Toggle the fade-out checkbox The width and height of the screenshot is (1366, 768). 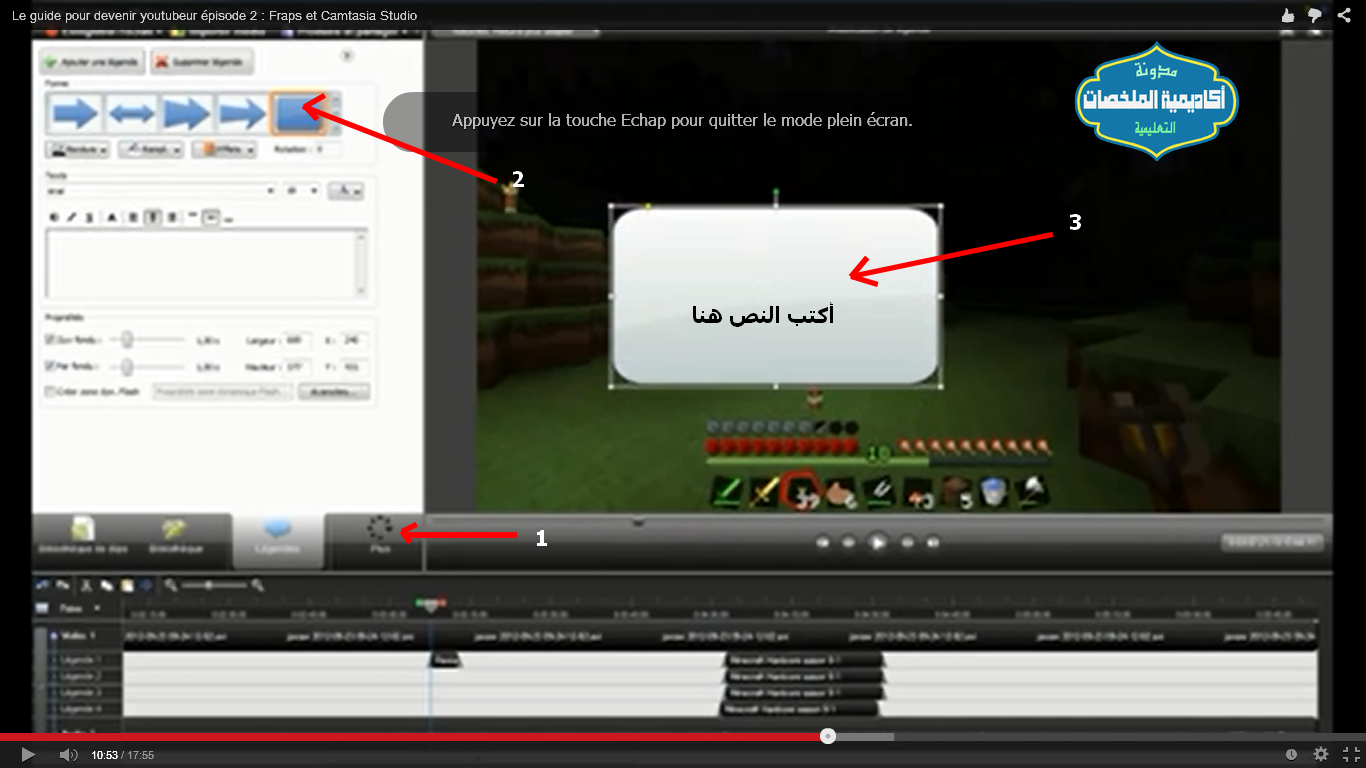point(51,366)
